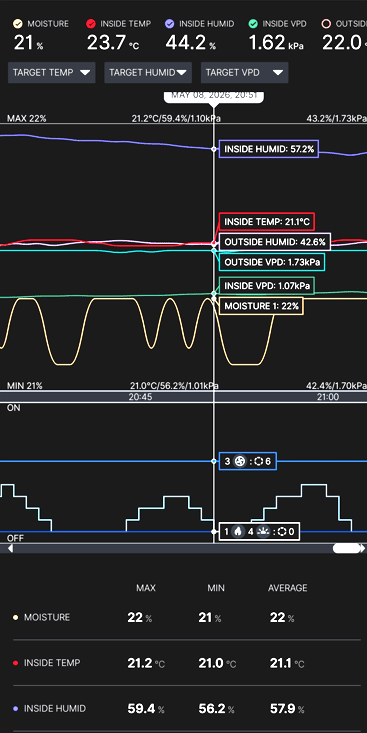
Task: Click the Inside VPD 1.07kPa tooltip label
Action: pos(266,286)
